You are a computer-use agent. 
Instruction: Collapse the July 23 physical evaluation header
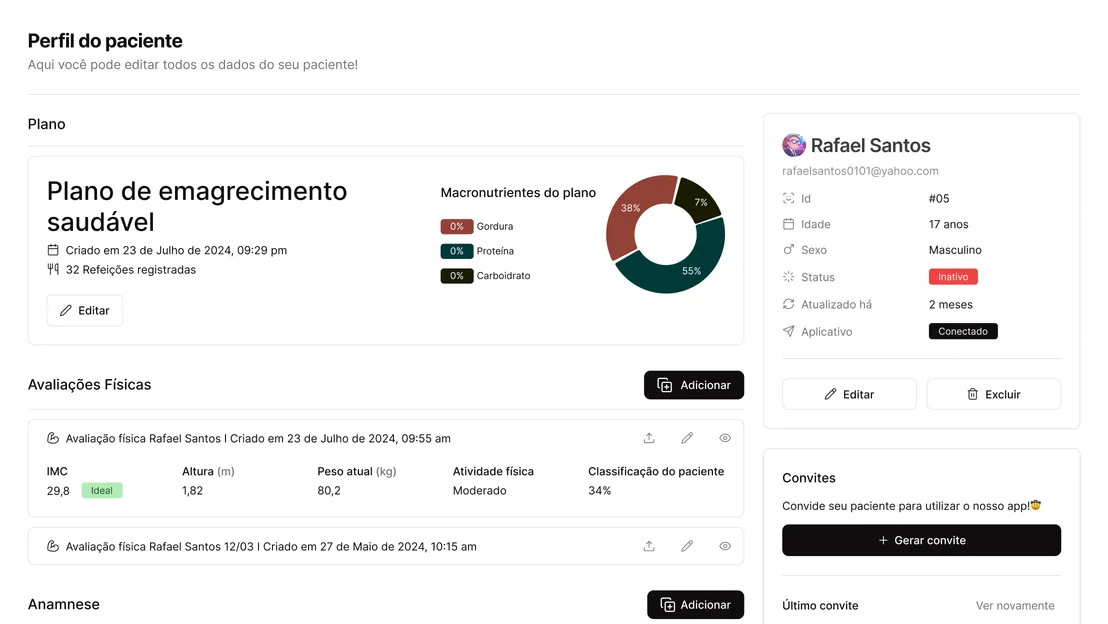click(257, 438)
